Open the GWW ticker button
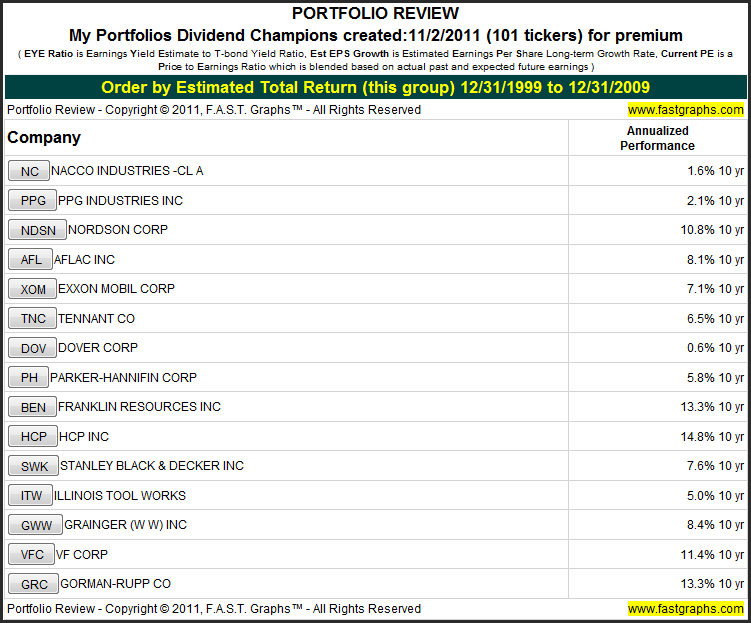This screenshot has width=751, height=623. tap(35, 525)
